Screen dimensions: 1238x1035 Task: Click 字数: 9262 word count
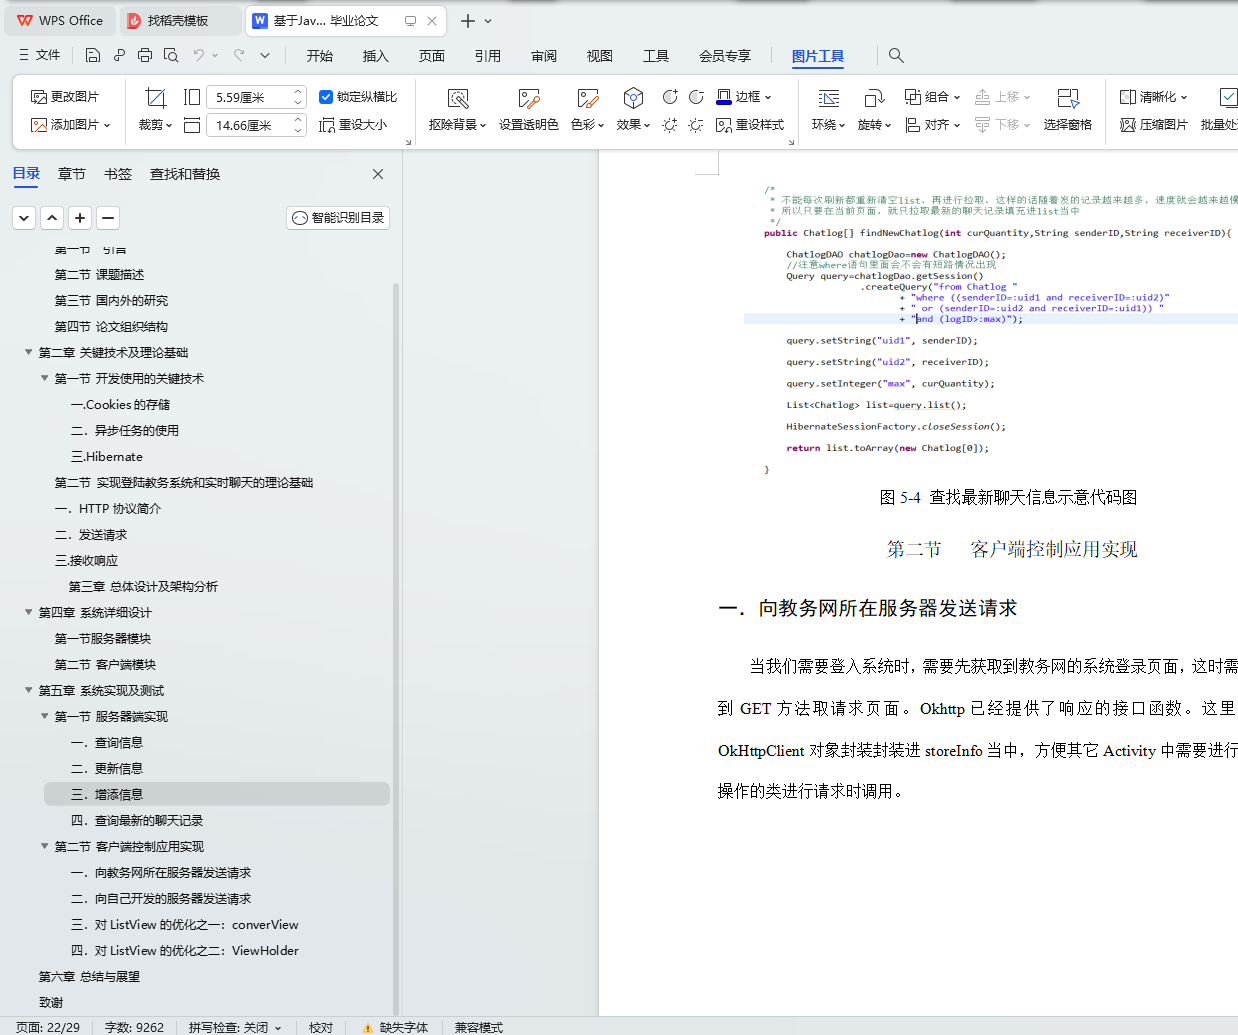(x=134, y=1027)
